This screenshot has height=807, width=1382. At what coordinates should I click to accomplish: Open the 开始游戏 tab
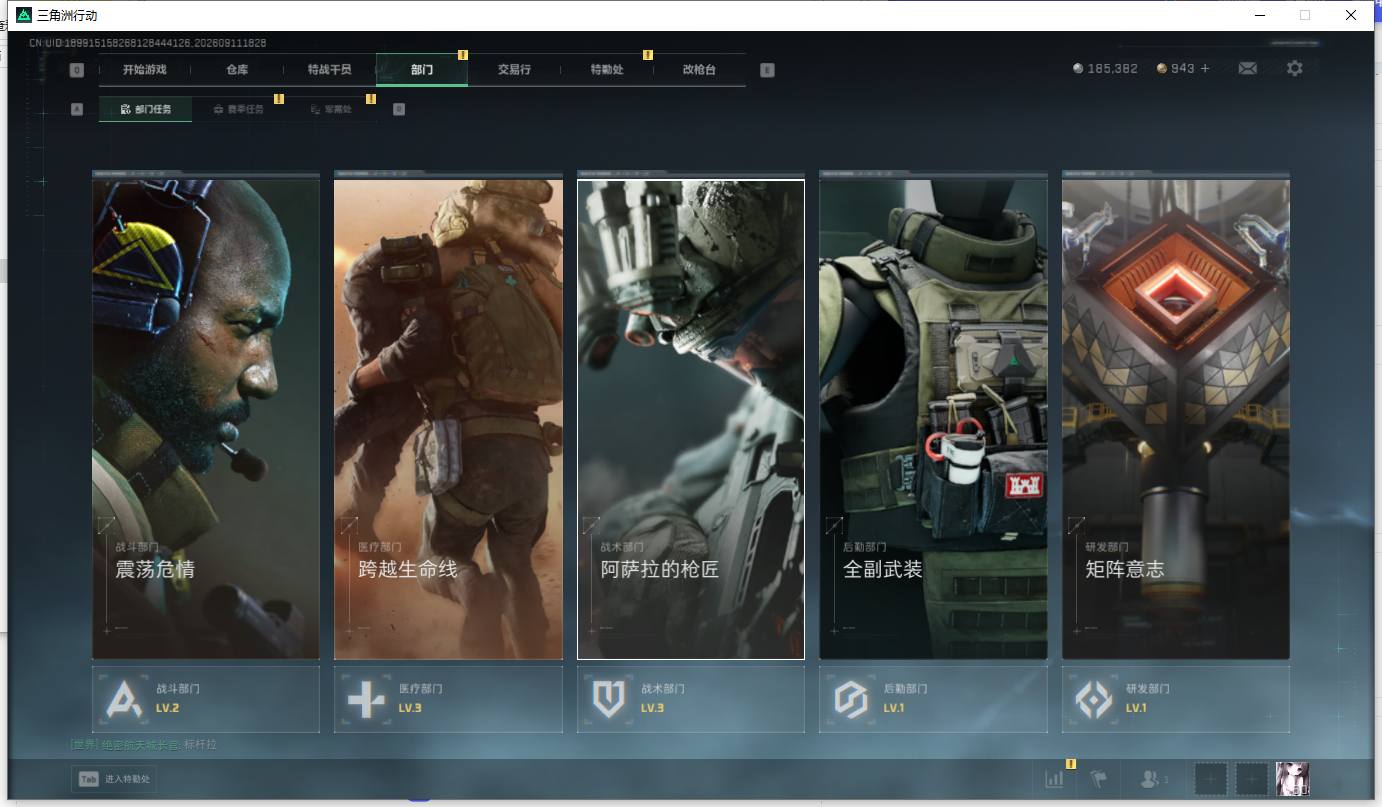[144, 70]
